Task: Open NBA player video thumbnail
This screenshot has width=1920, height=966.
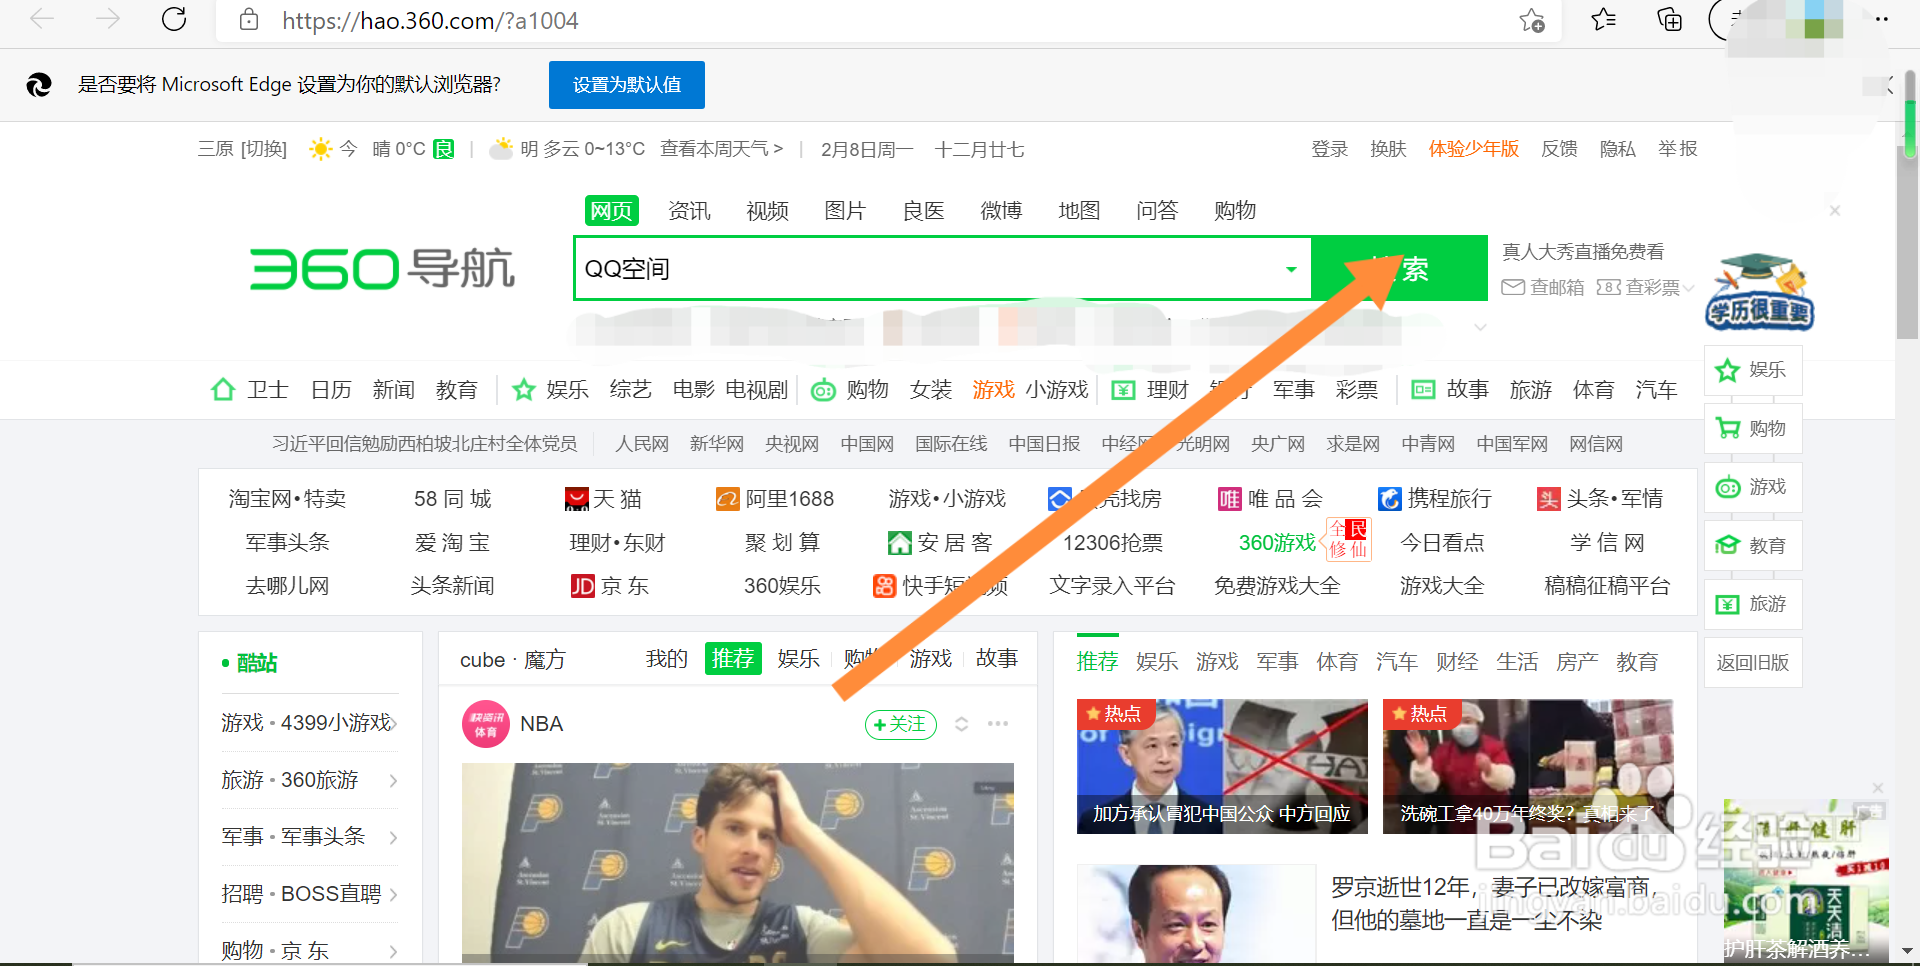Action: (x=738, y=862)
